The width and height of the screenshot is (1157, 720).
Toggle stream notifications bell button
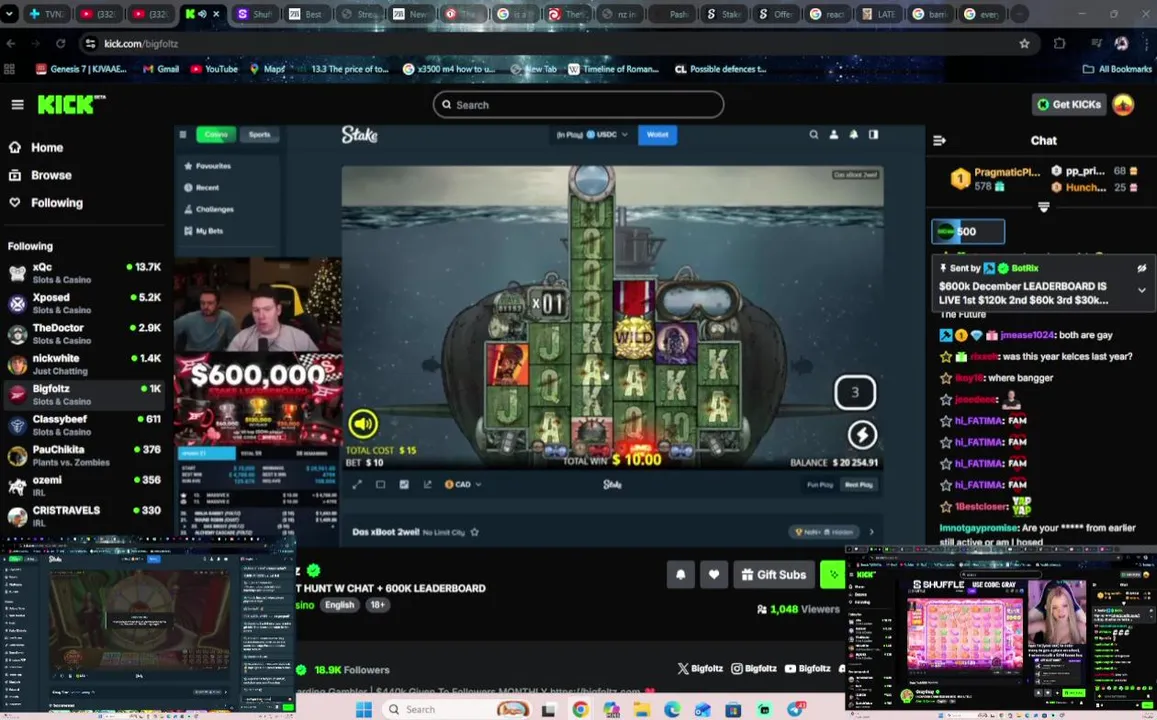[x=680, y=575]
